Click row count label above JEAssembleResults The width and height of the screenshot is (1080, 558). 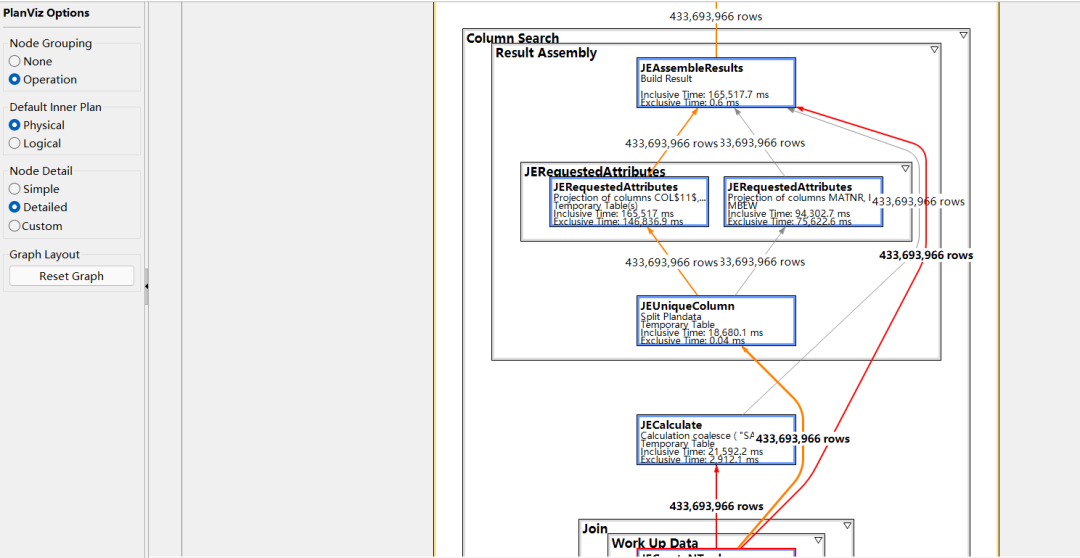pos(716,17)
